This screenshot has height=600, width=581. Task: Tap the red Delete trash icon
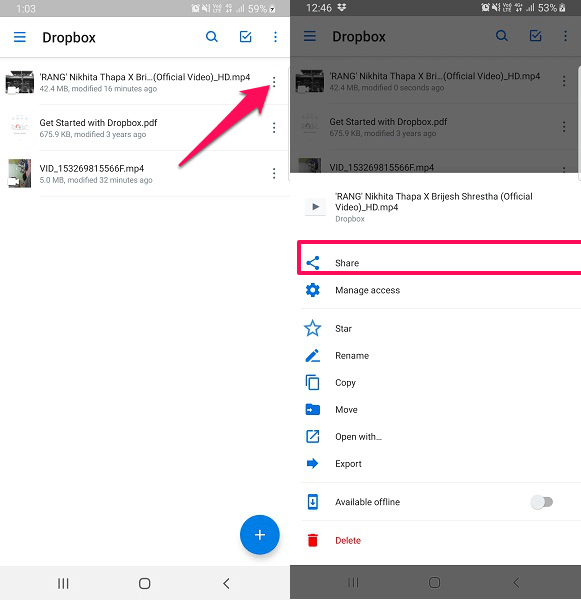pyautogui.click(x=313, y=540)
